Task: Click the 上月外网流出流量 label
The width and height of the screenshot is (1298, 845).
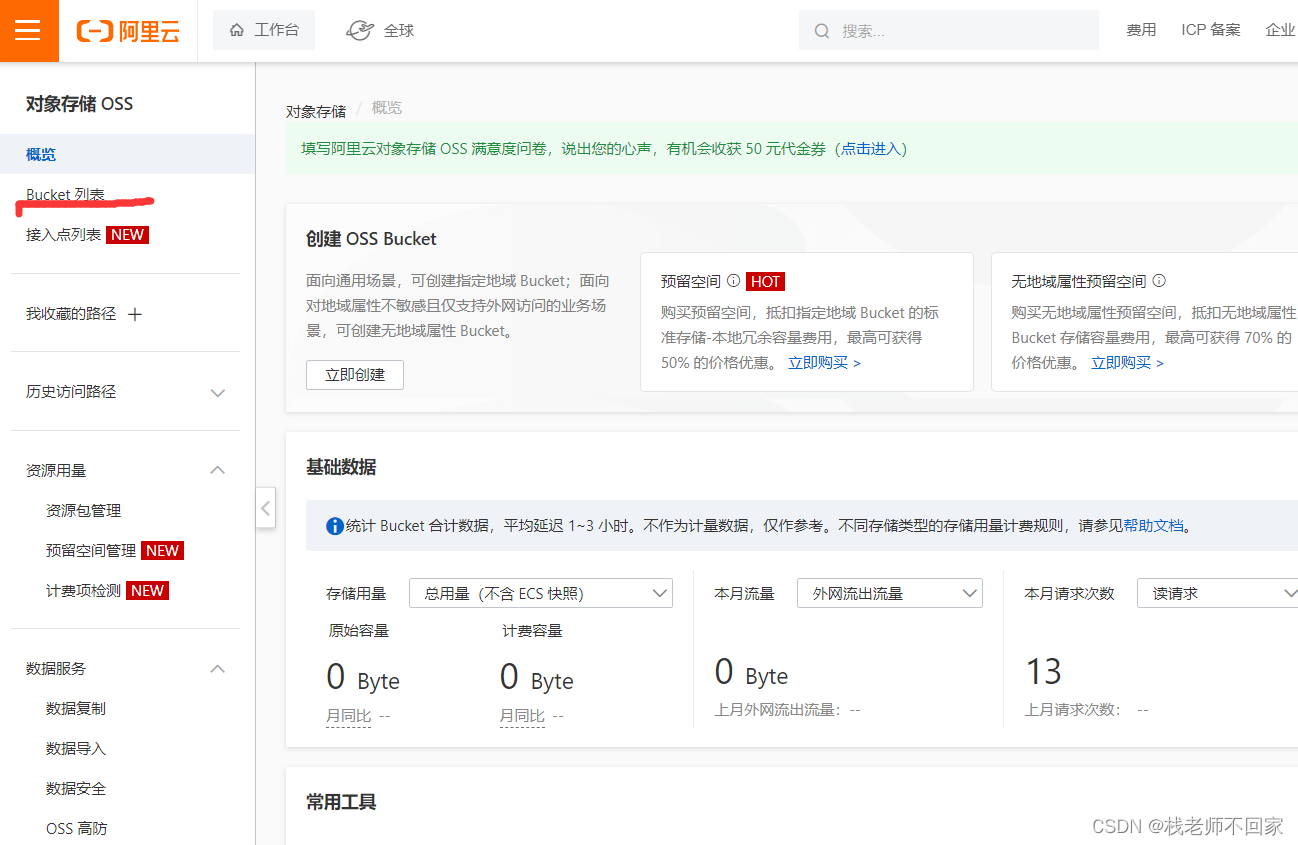Action: coord(778,710)
